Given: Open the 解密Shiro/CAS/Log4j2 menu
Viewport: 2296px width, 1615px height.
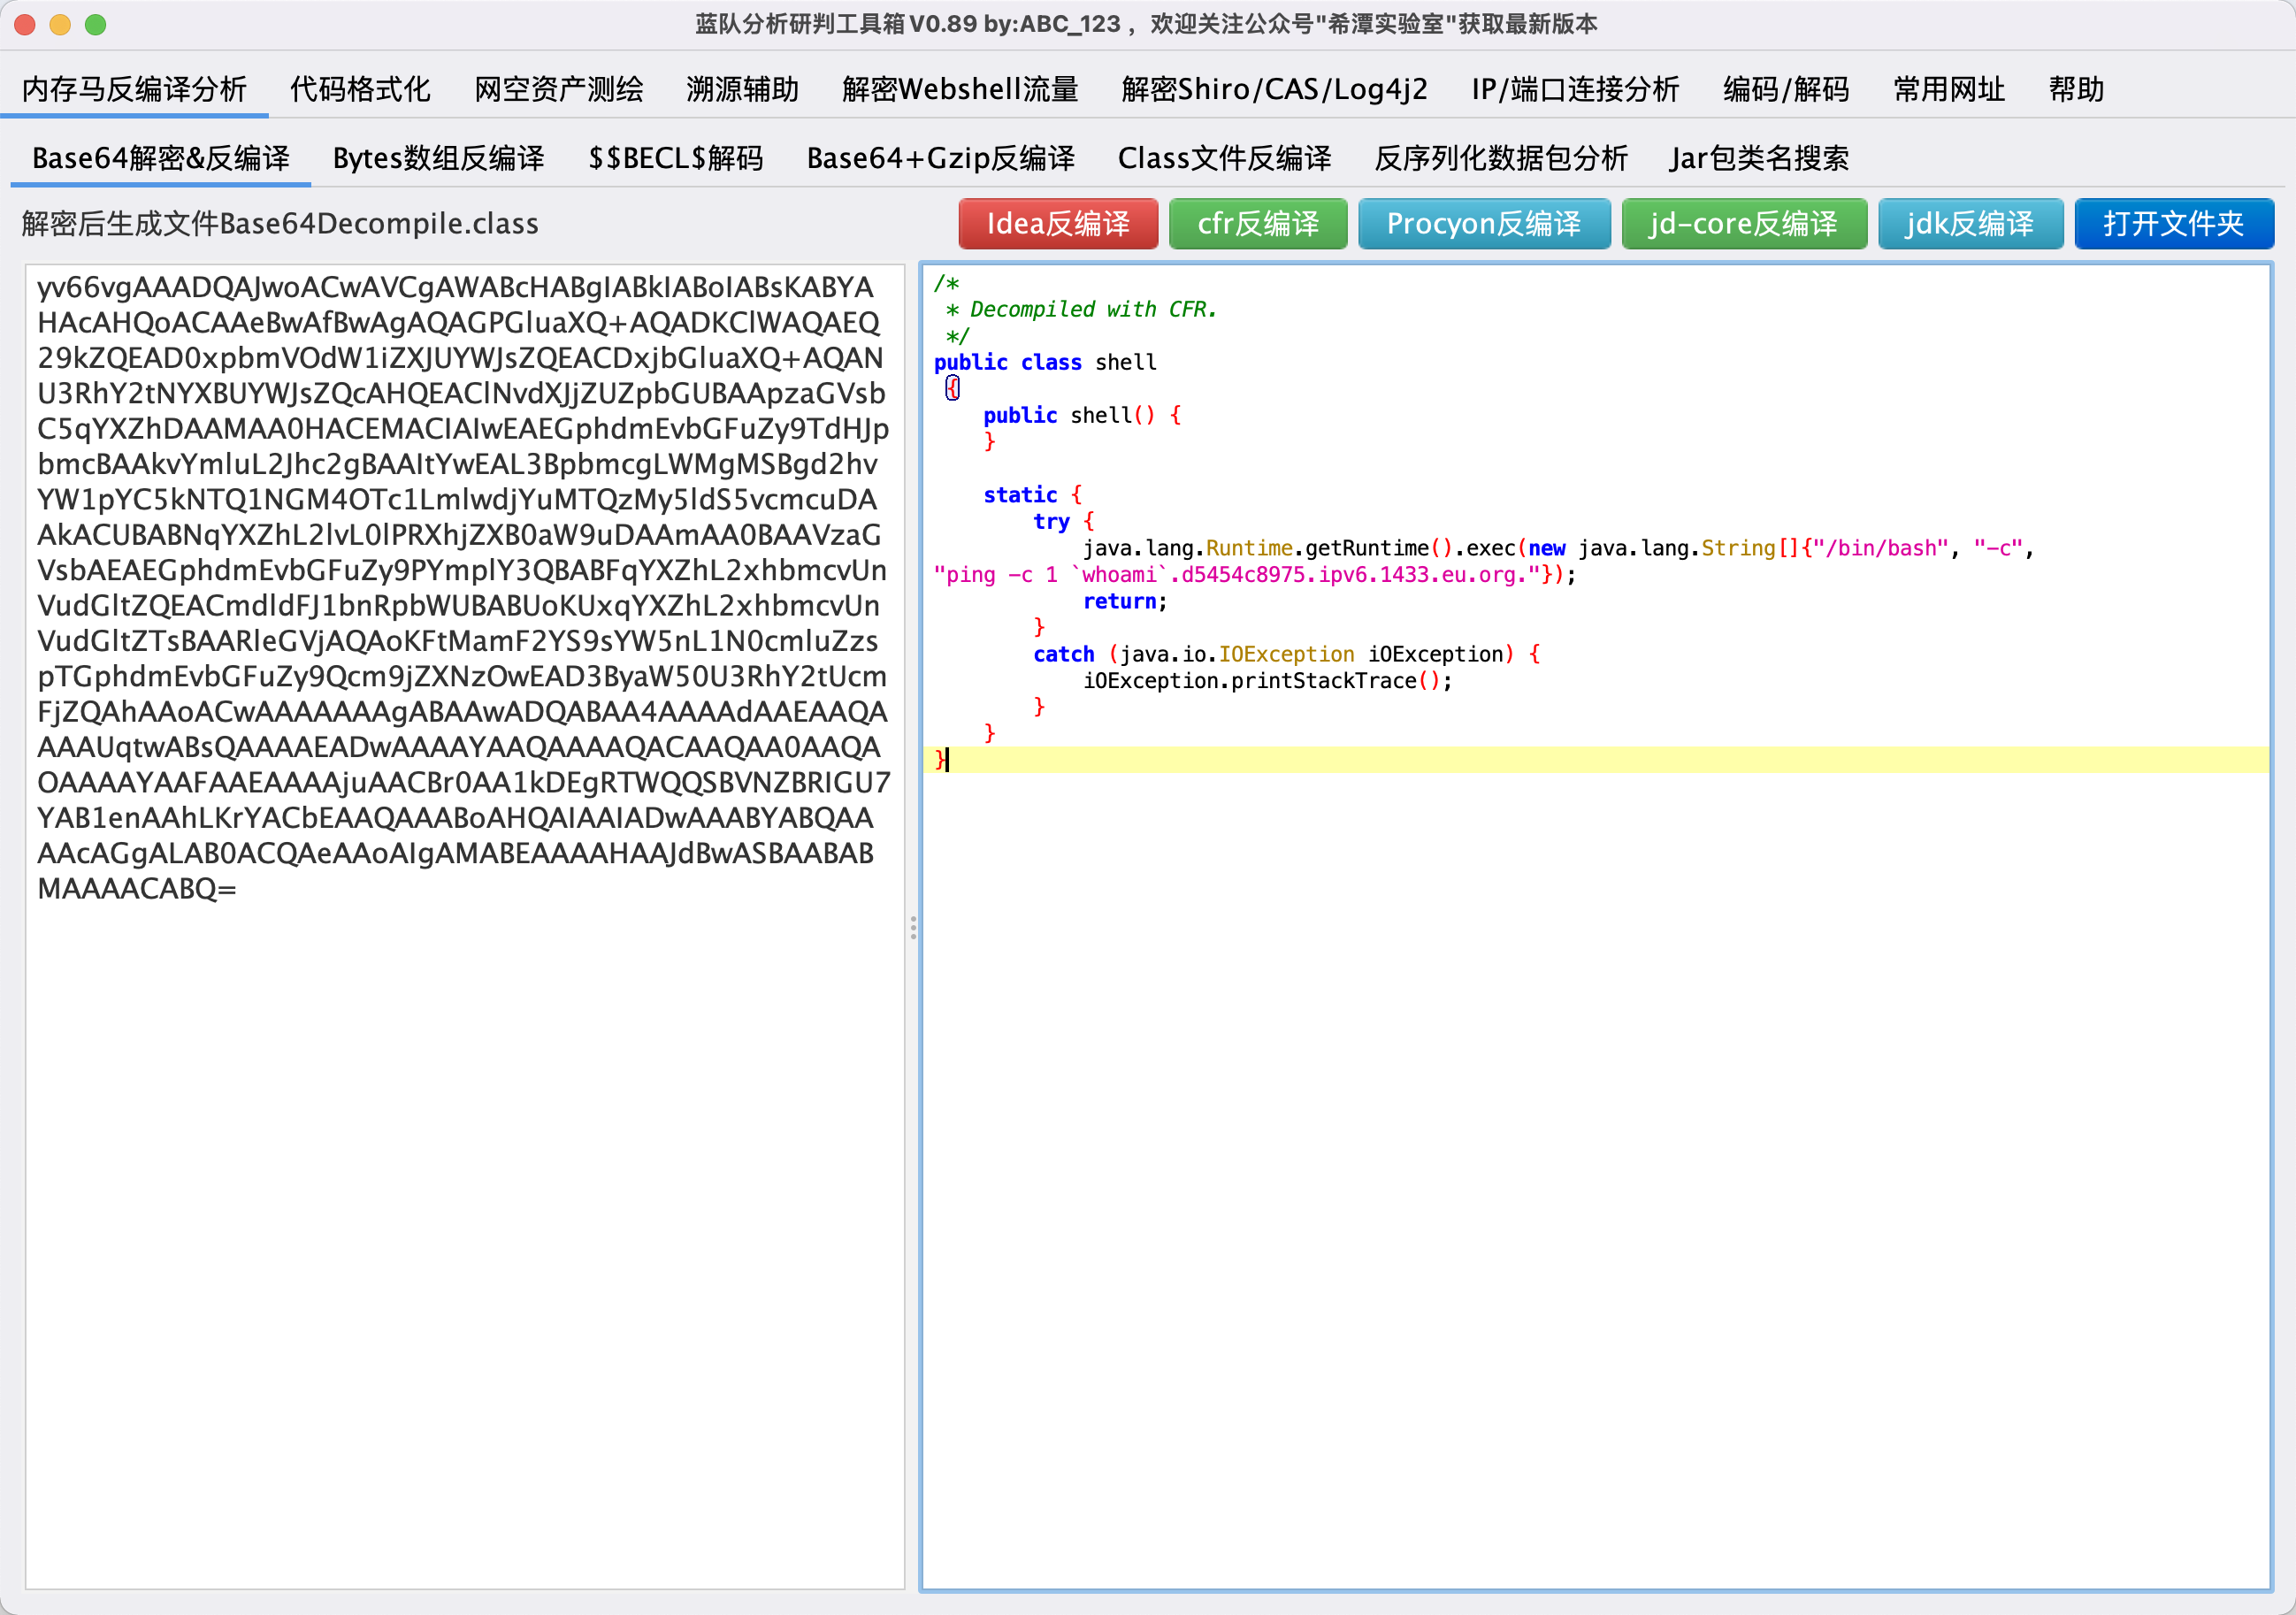Looking at the screenshot, I should (1273, 89).
